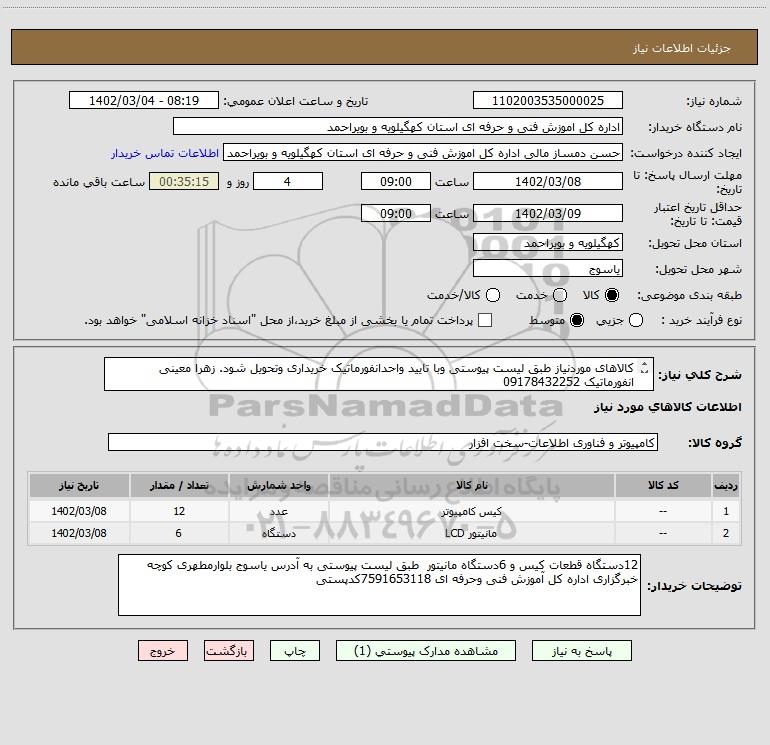
Task: Click the remaining time field 00:35:15
Action: click(x=184, y=181)
